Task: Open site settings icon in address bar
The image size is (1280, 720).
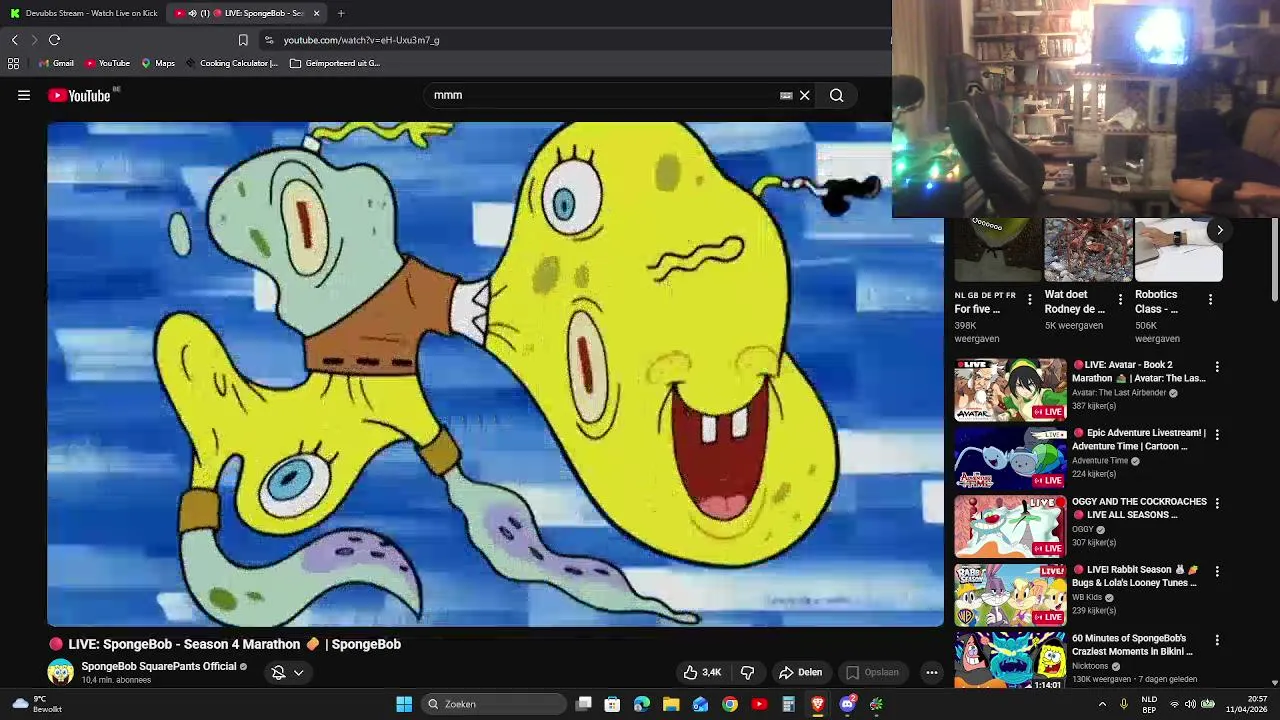Action: click(x=268, y=40)
